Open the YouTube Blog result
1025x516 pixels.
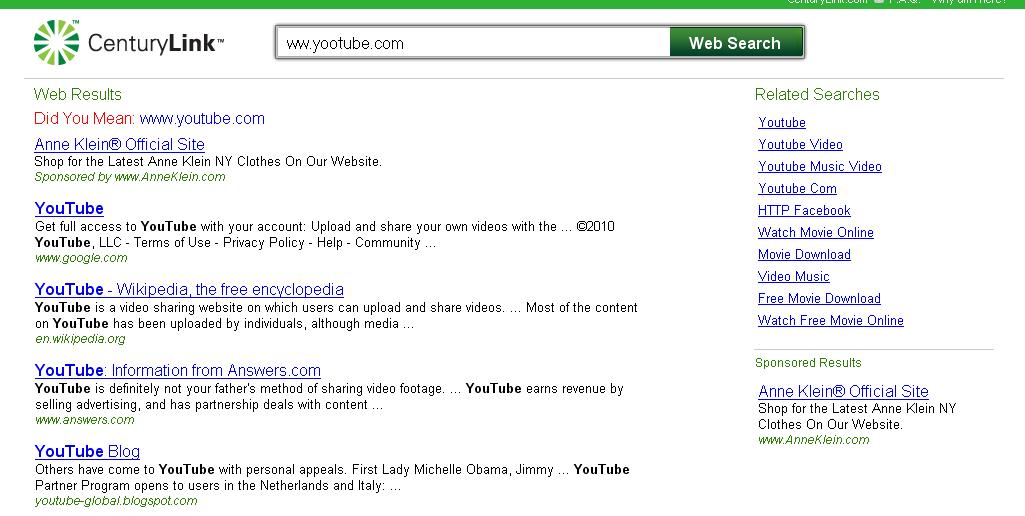pos(88,451)
